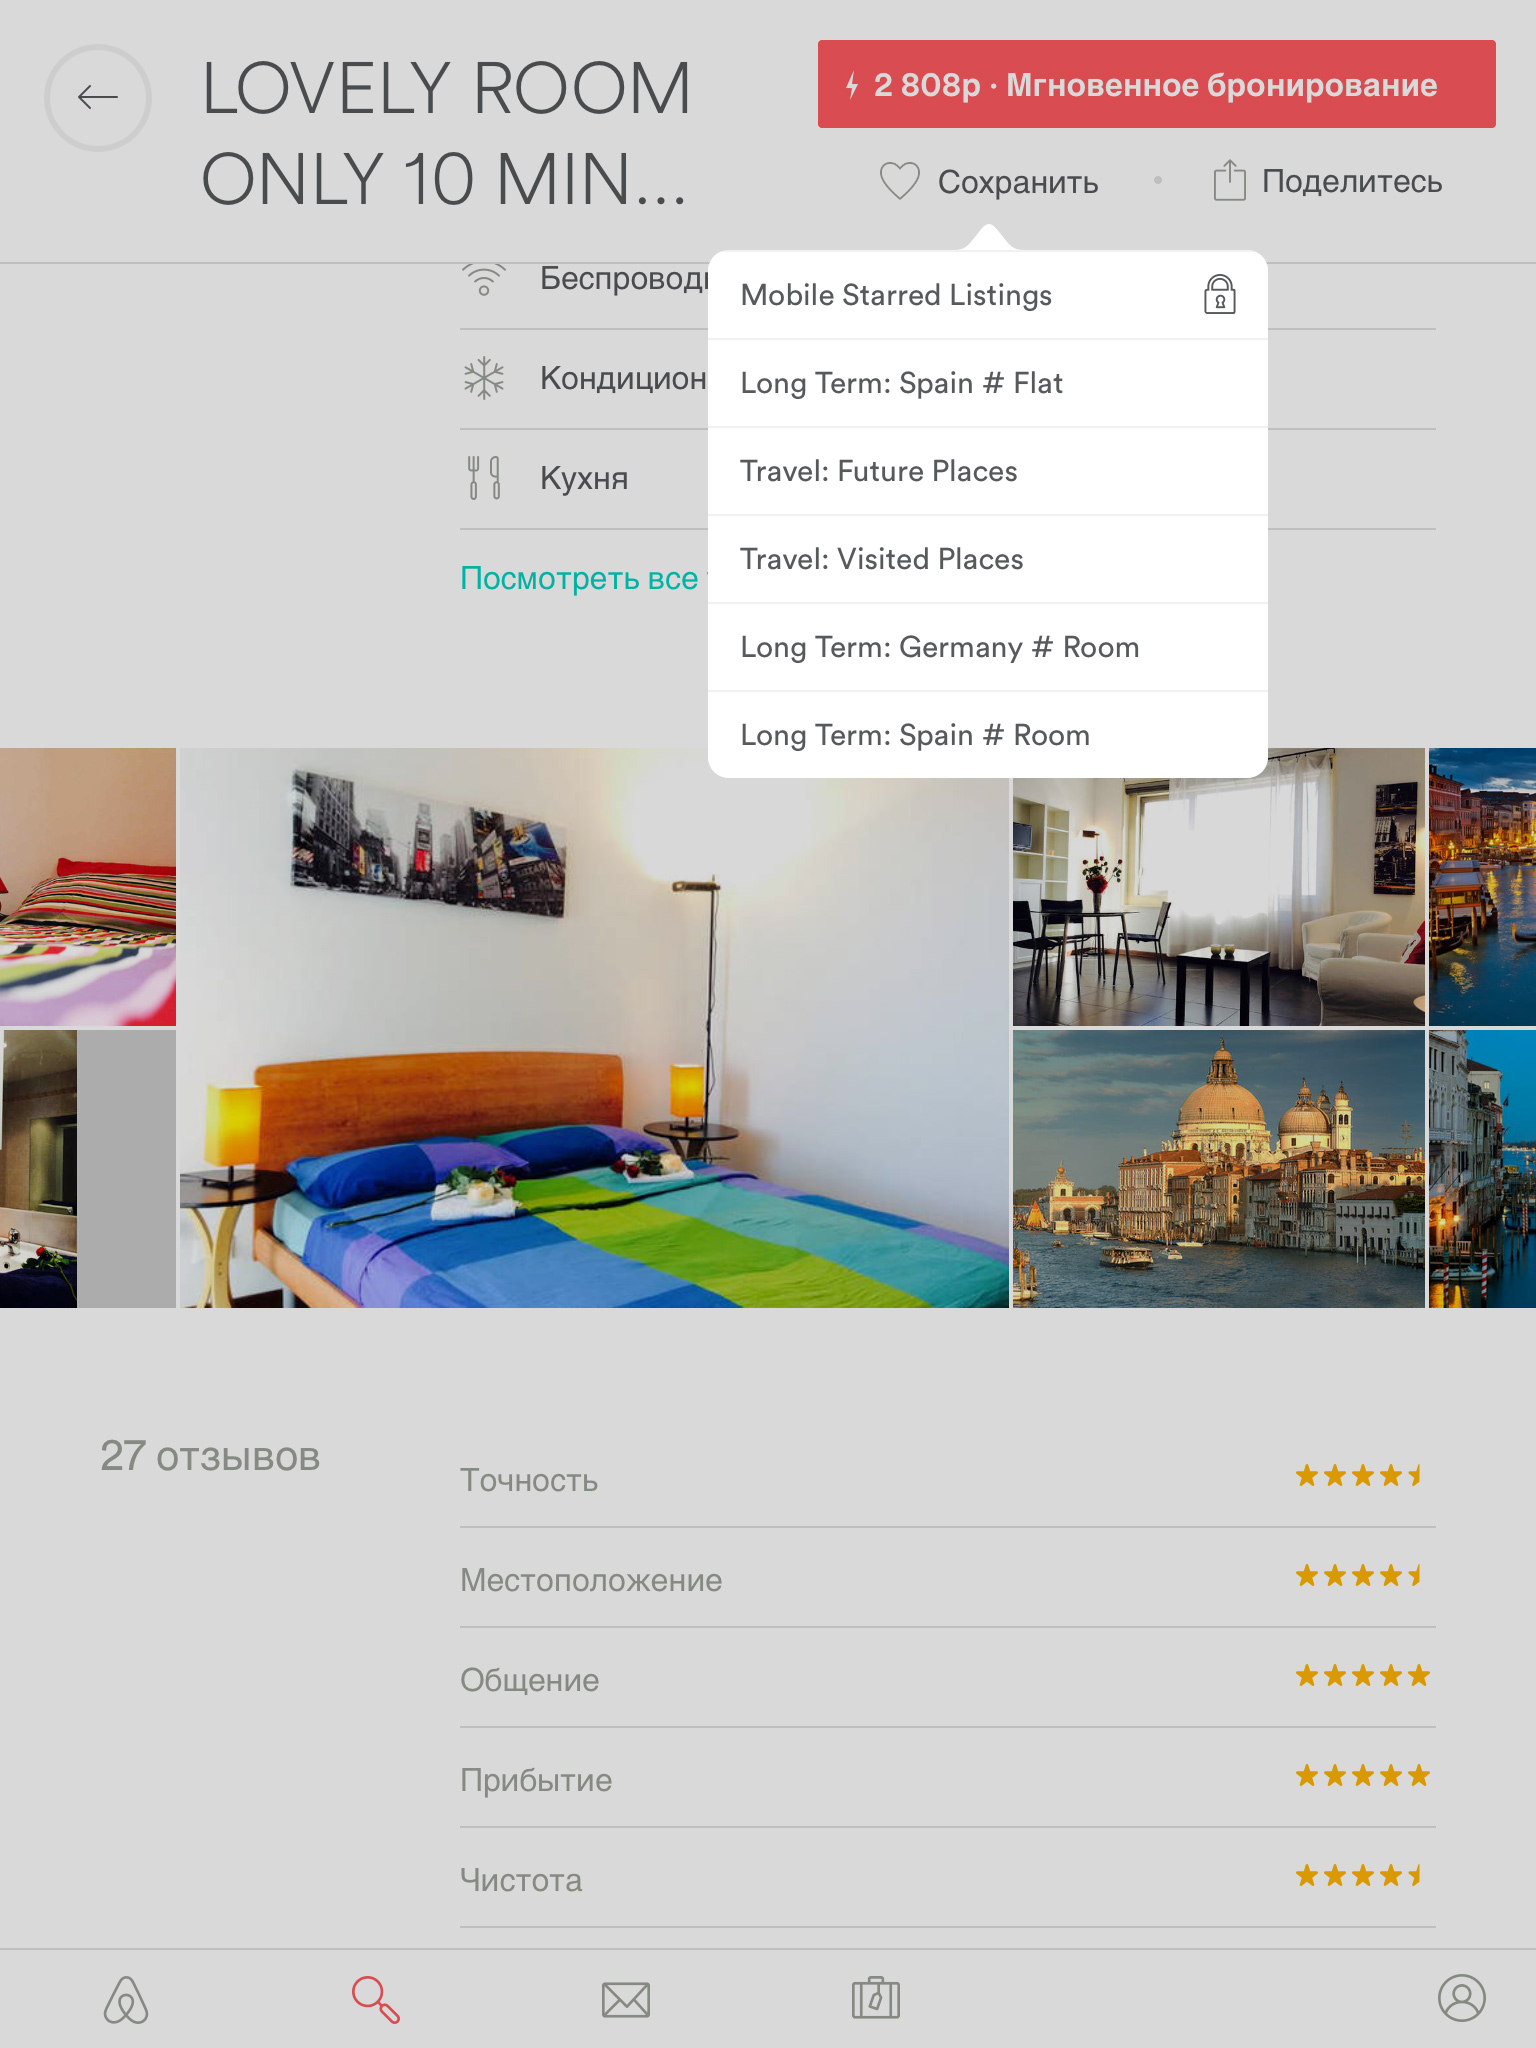Book instantly with the red 2 808р button
Image resolution: width=1536 pixels, height=2048 pixels.
[1156, 84]
